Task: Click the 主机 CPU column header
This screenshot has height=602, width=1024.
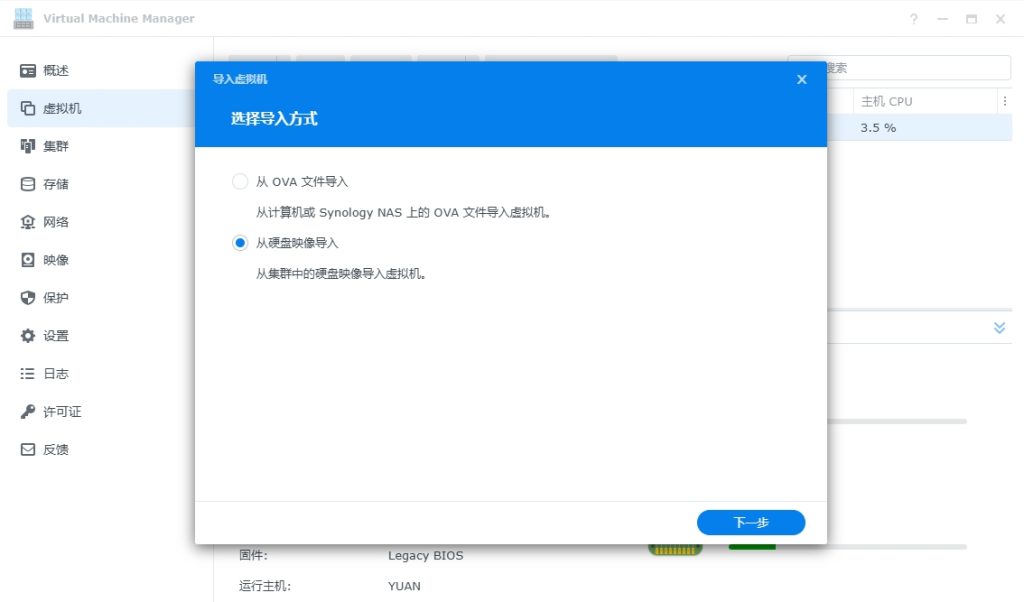Action: point(886,102)
